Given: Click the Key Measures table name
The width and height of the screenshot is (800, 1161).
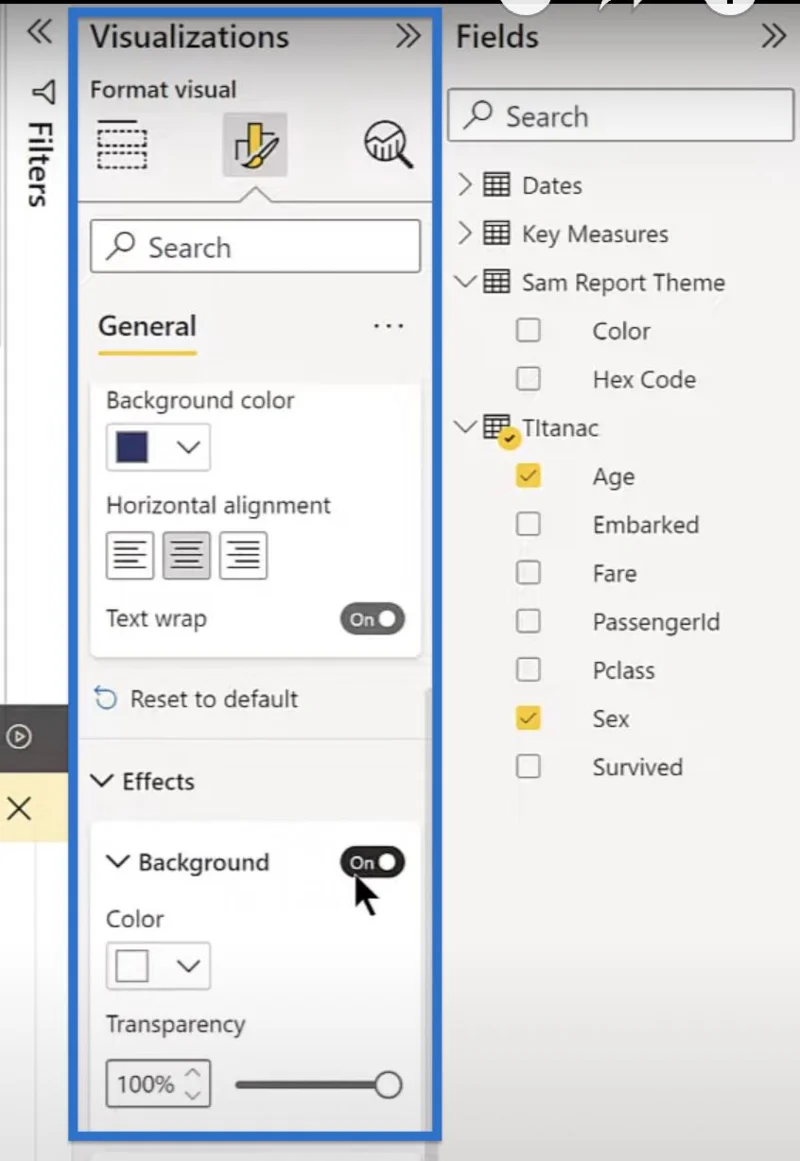Looking at the screenshot, I should (595, 235).
